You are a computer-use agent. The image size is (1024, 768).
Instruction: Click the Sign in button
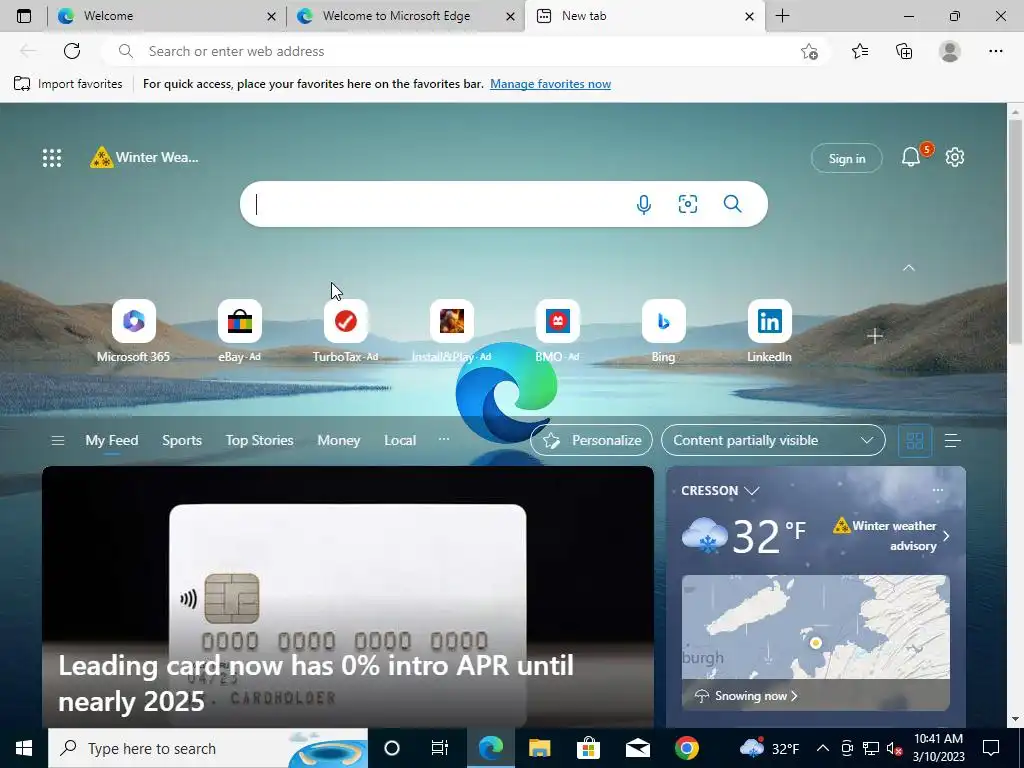point(846,158)
